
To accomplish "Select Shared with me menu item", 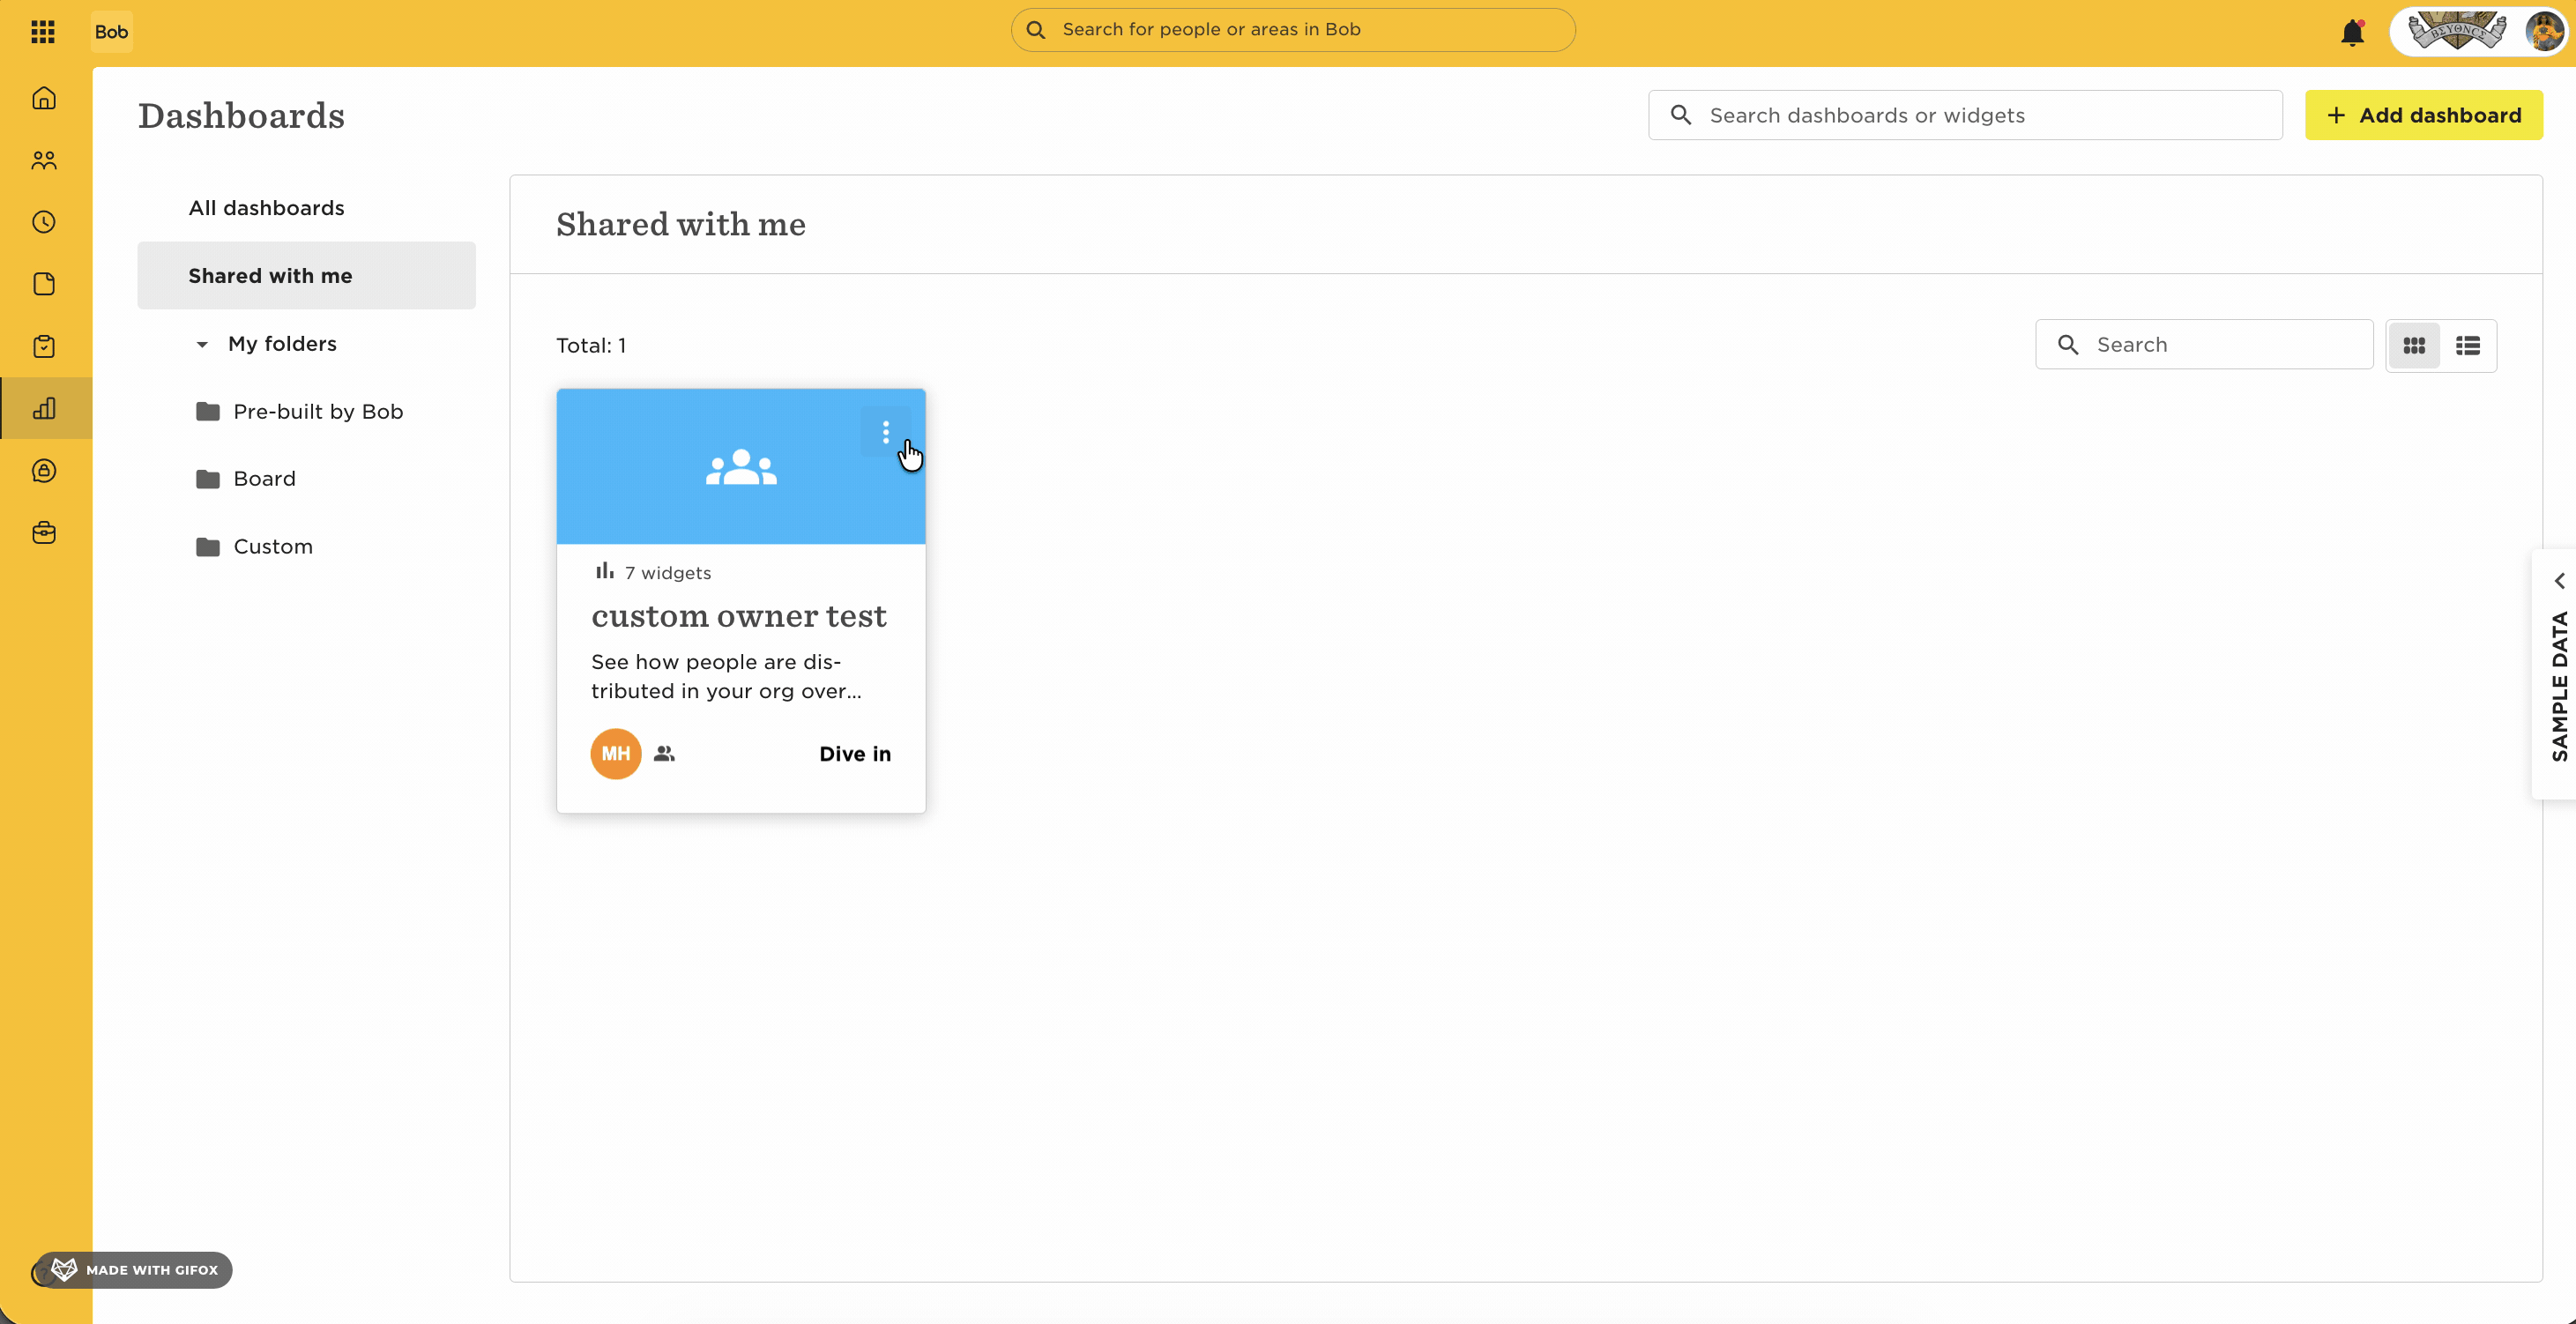I will pos(306,275).
